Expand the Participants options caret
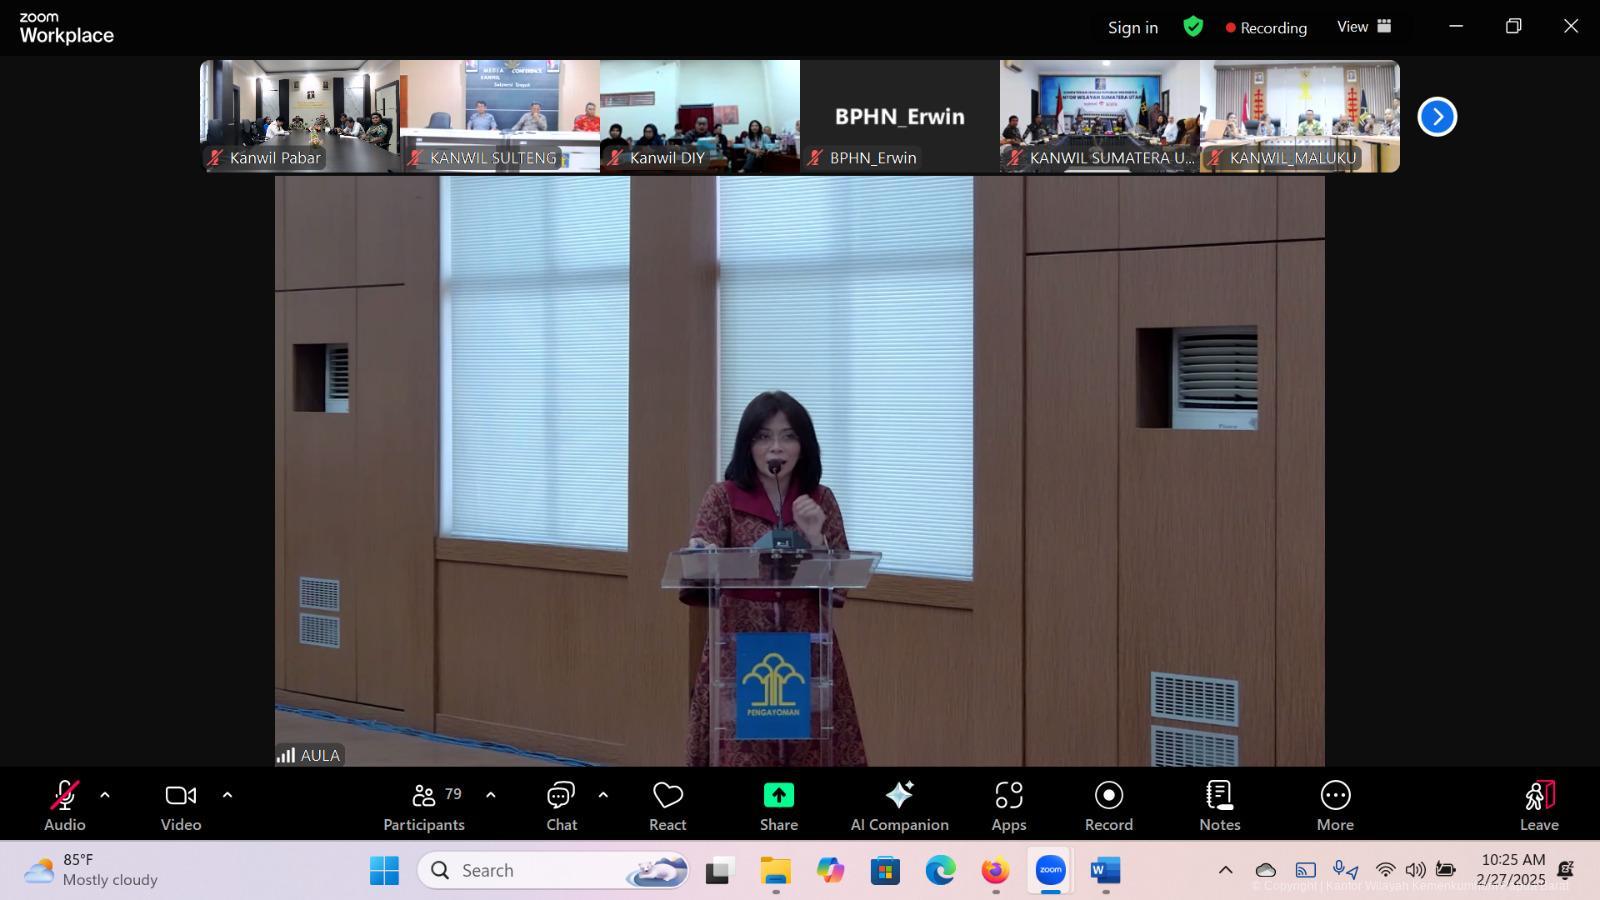 [490, 795]
